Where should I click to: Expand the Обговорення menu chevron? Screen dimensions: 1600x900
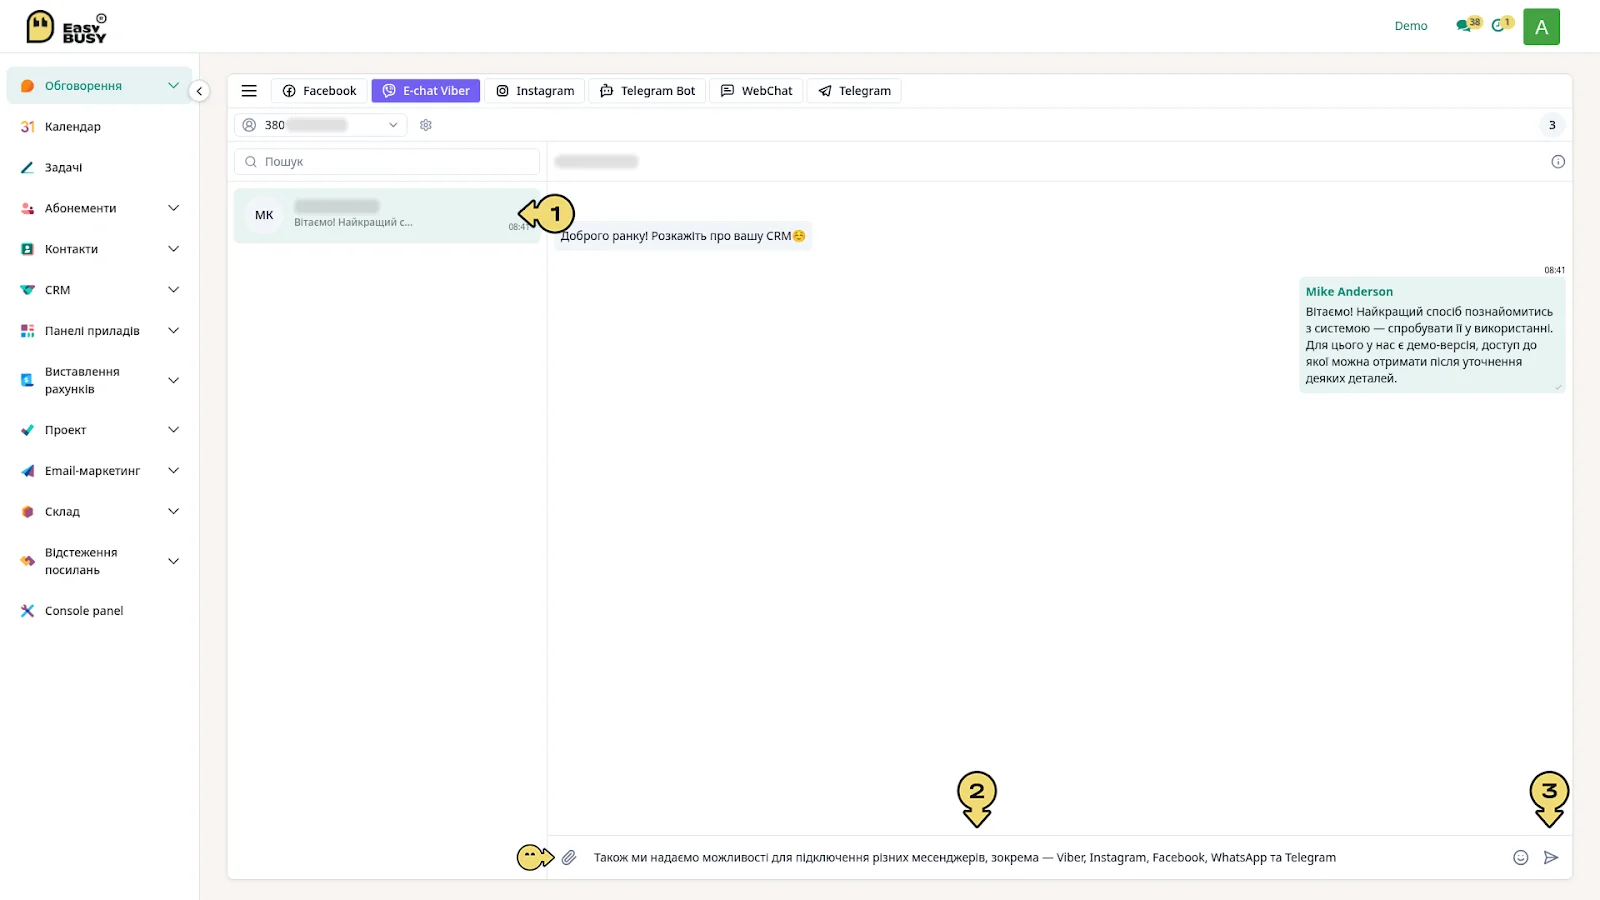[173, 86]
